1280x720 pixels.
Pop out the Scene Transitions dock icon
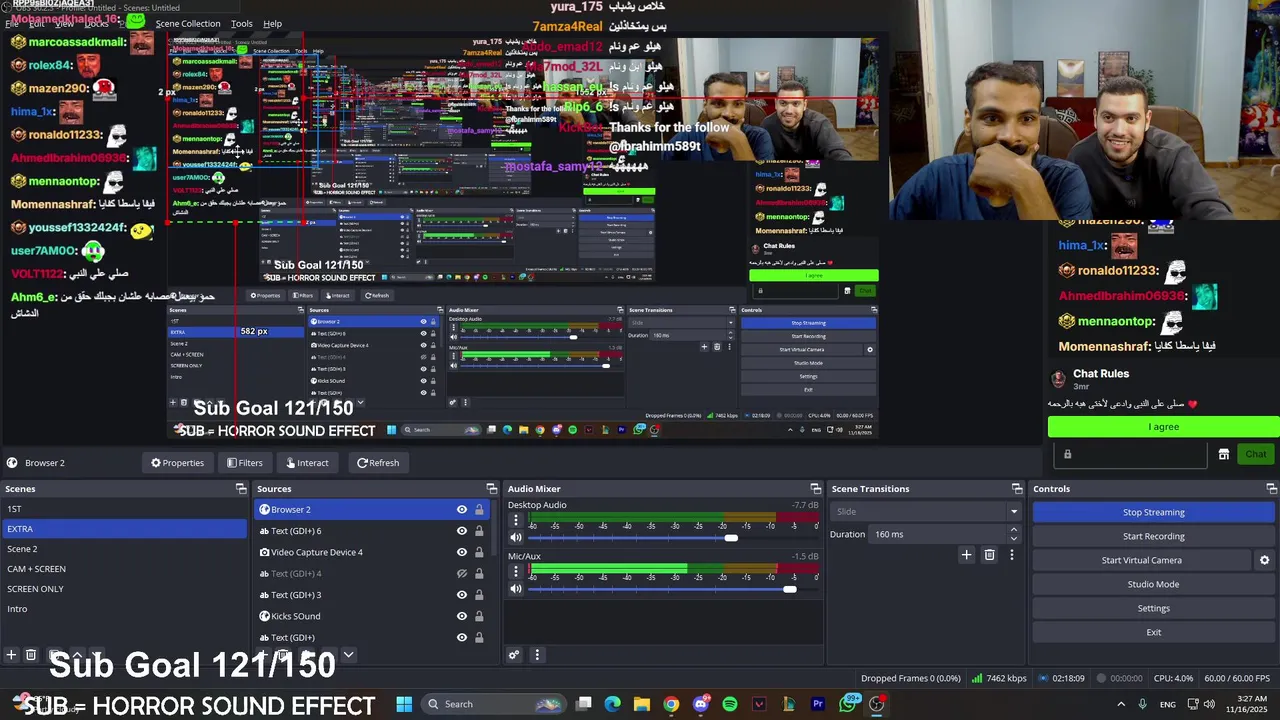click(x=1017, y=489)
